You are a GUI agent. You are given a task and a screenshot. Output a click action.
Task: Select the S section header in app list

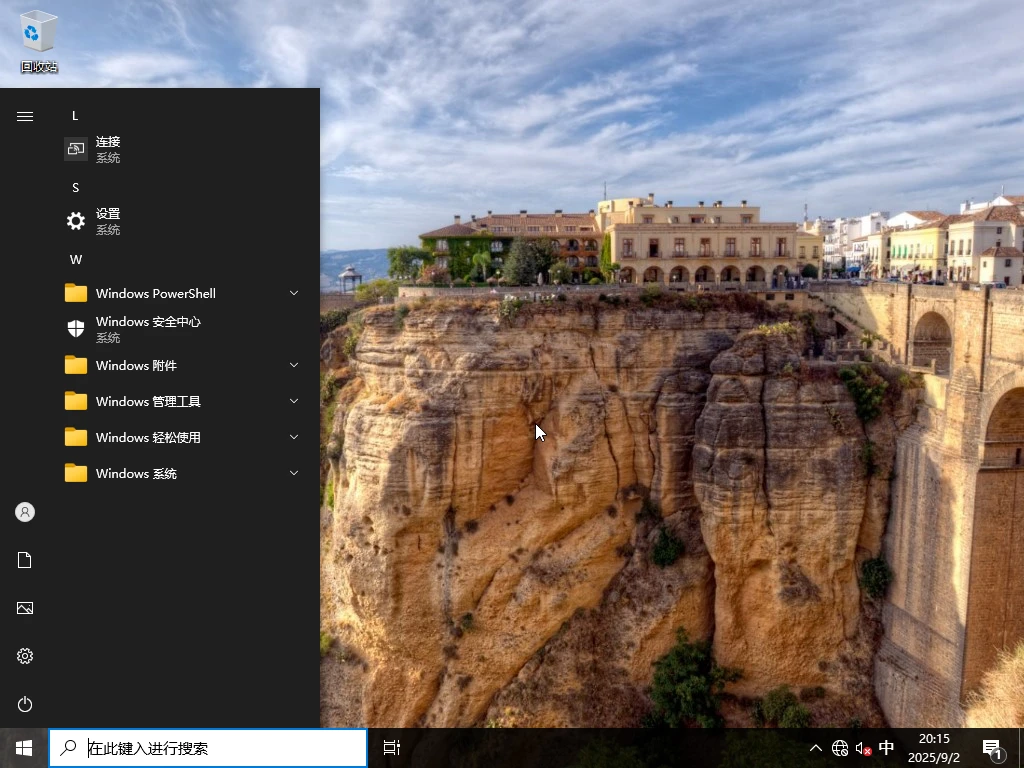coord(75,187)
